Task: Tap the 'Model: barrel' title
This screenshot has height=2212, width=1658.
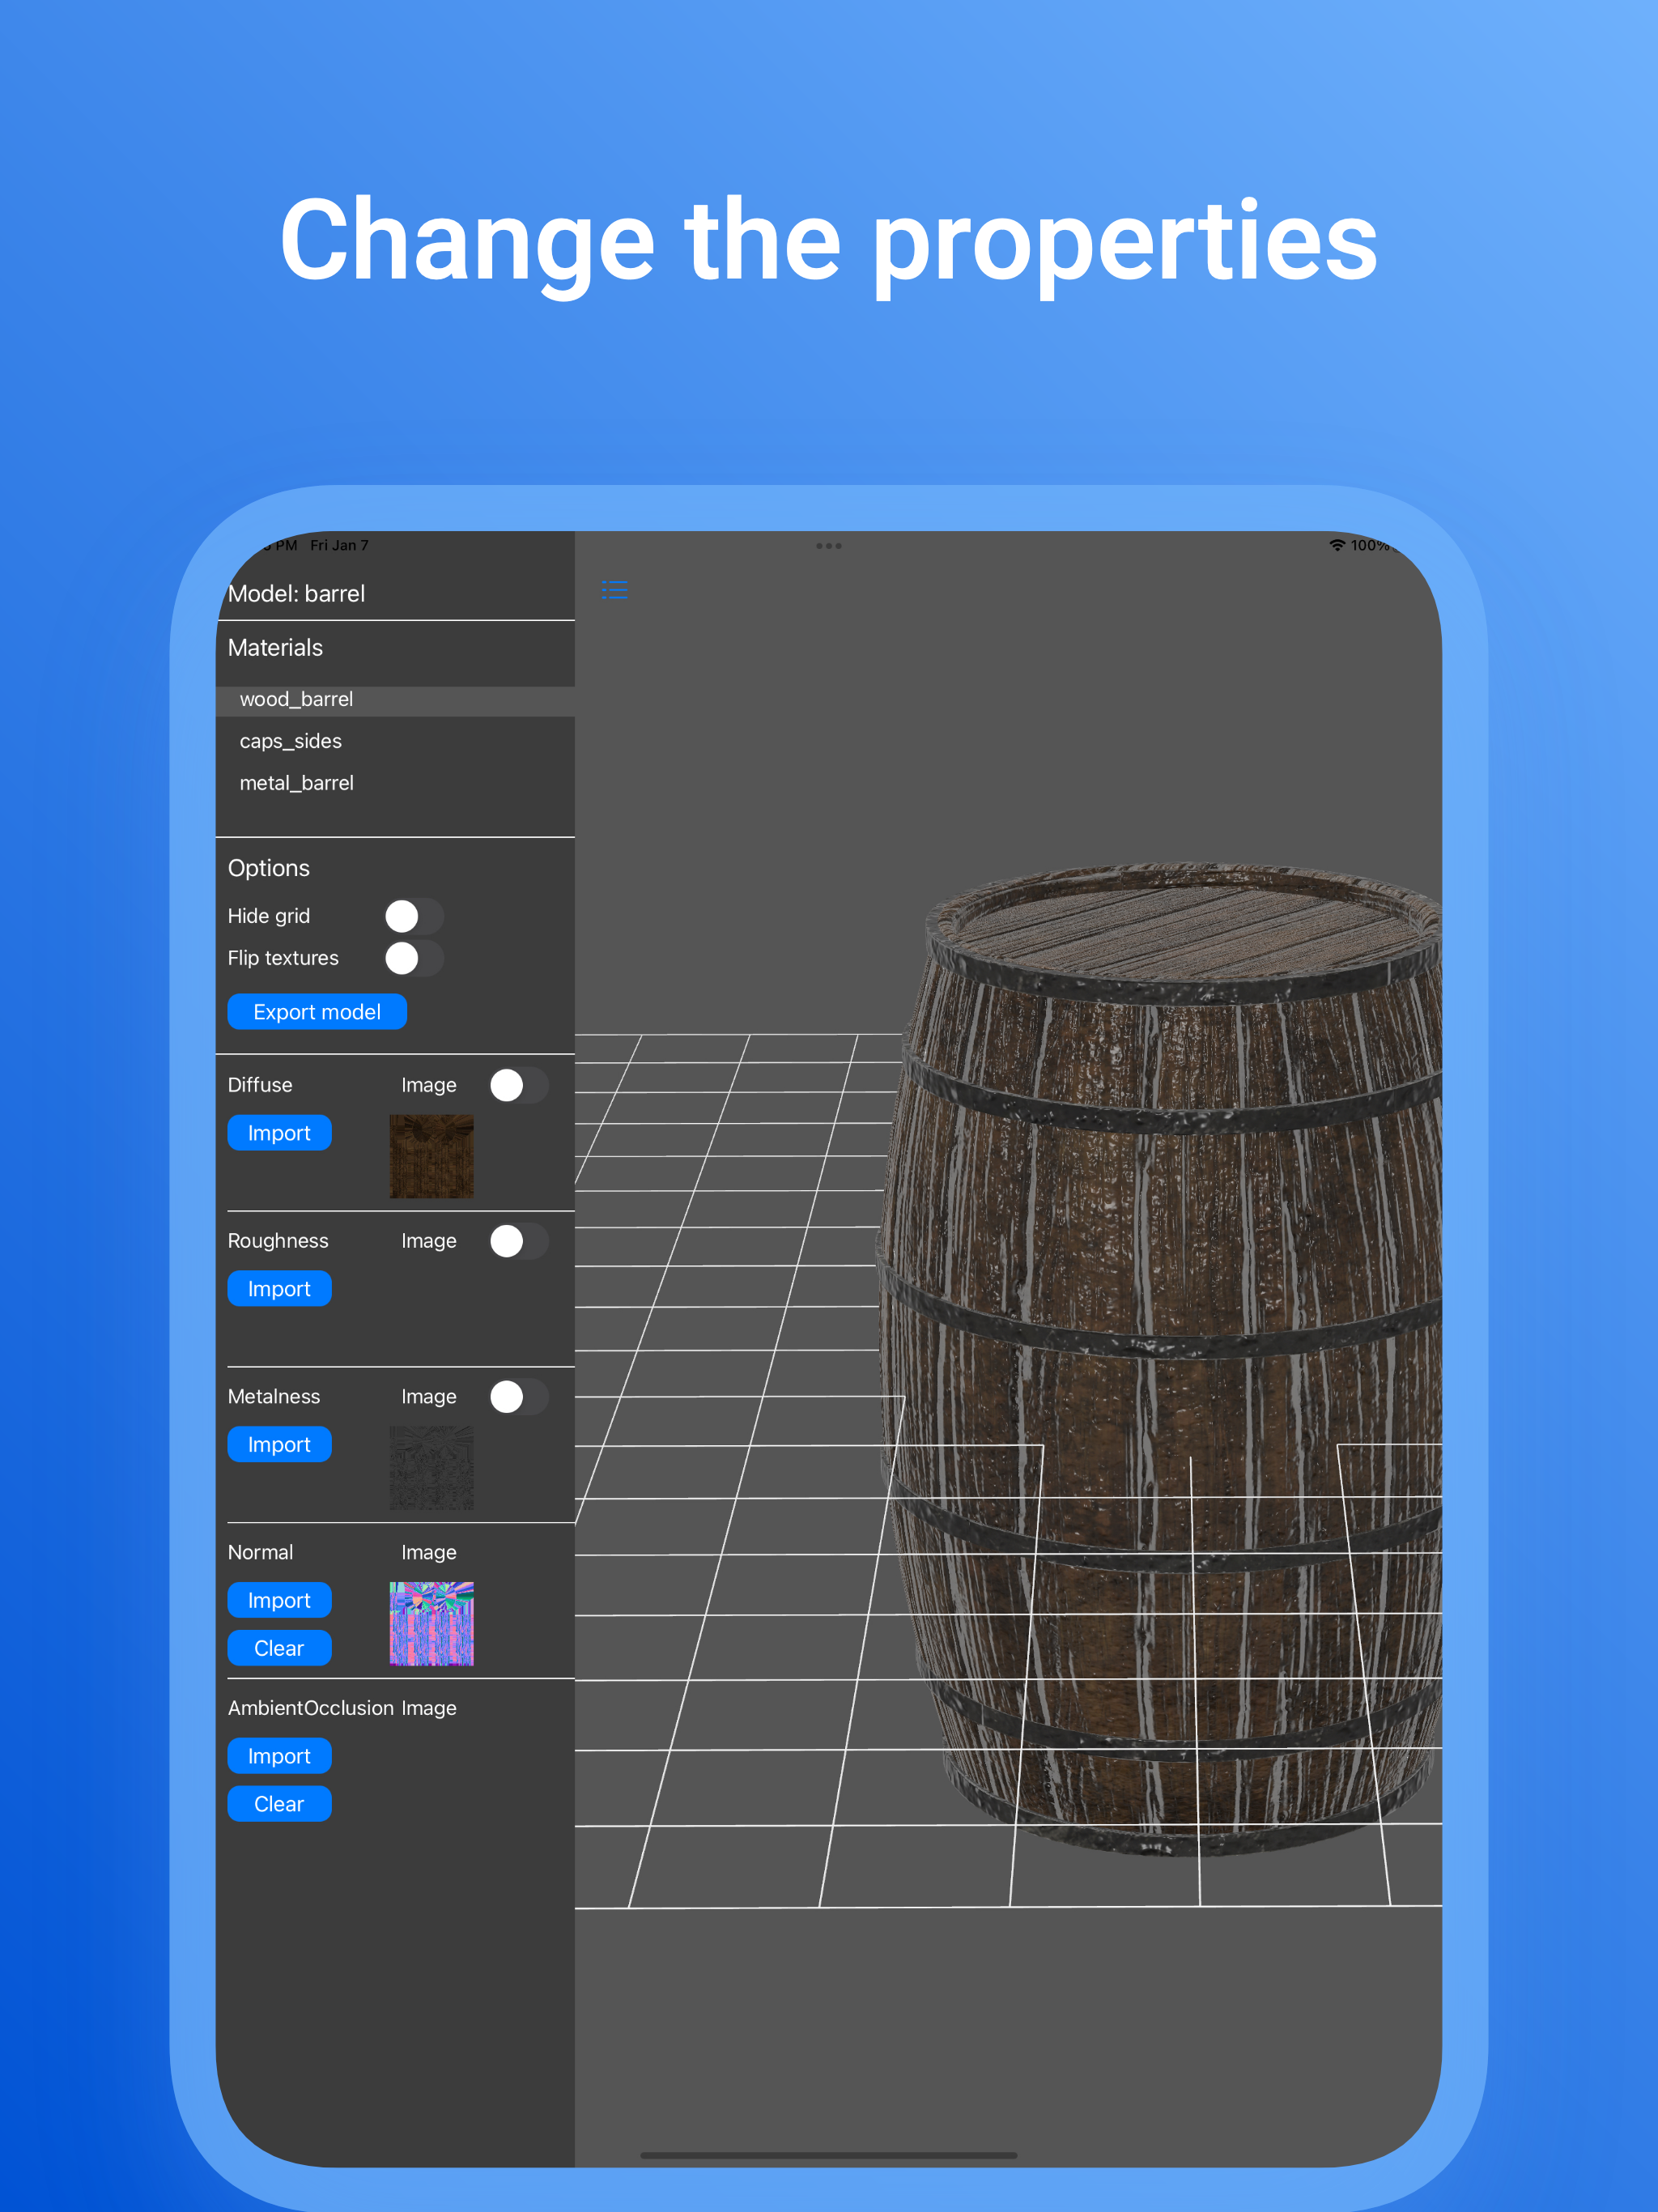Action: (296, 594)
